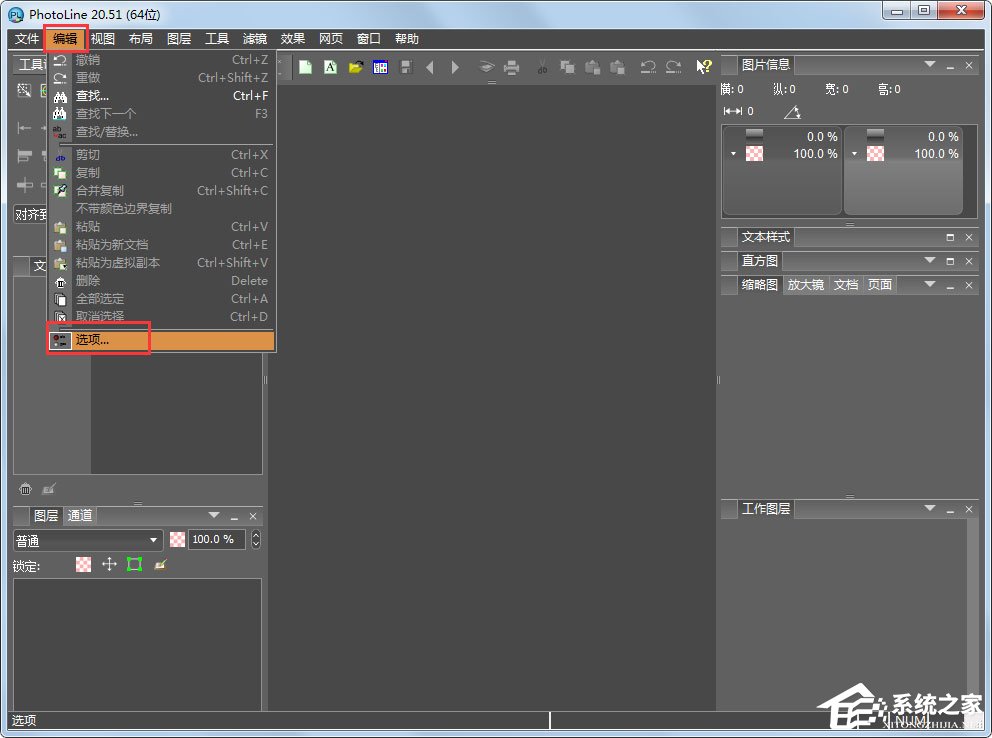The height and width of the screenshot is (738, 992).
Task: Minimize the 图层 panel
Action: pos(235,517)
